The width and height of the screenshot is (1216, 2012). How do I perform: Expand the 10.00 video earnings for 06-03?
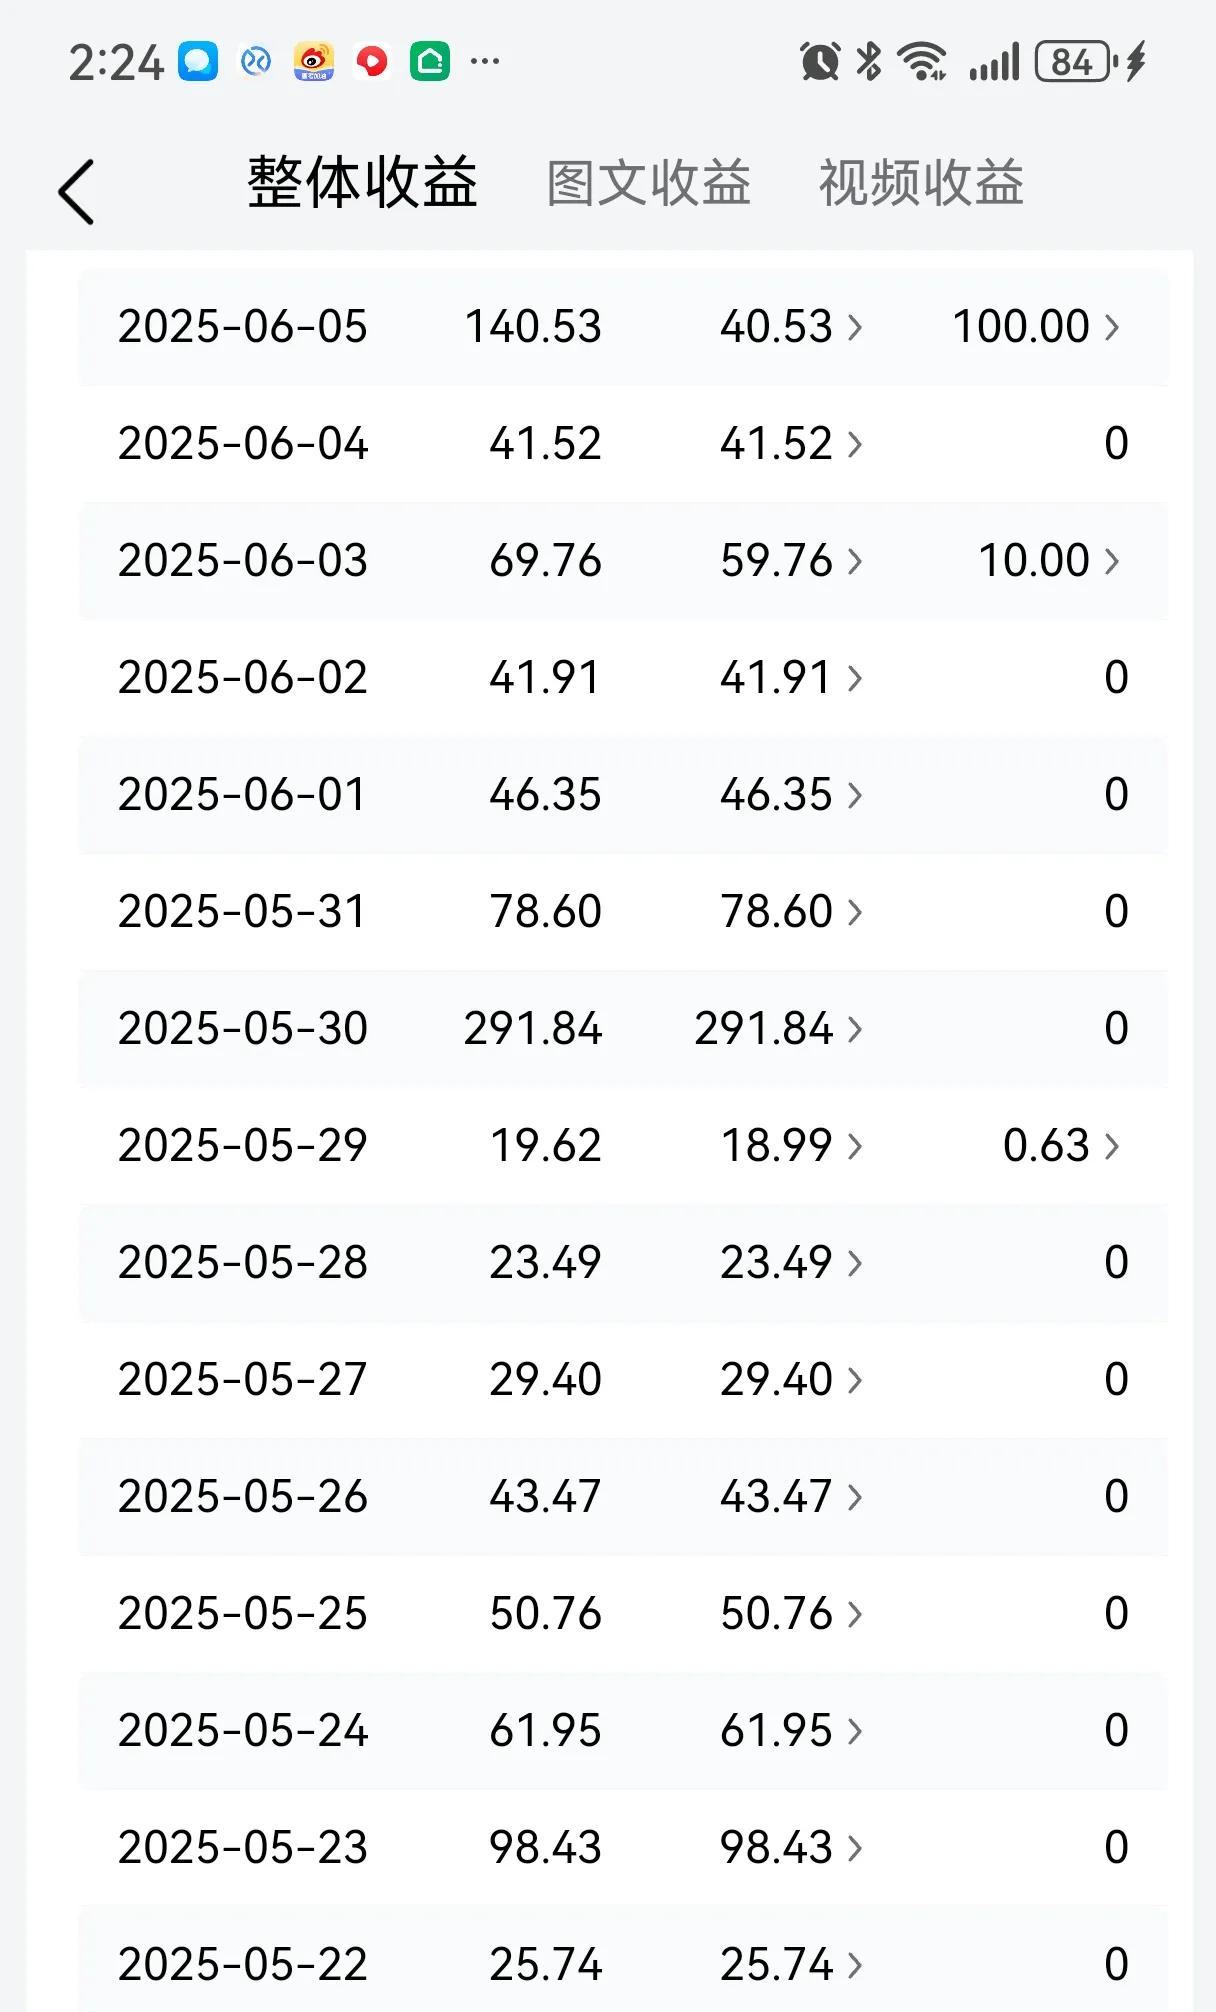point(1049,561)
